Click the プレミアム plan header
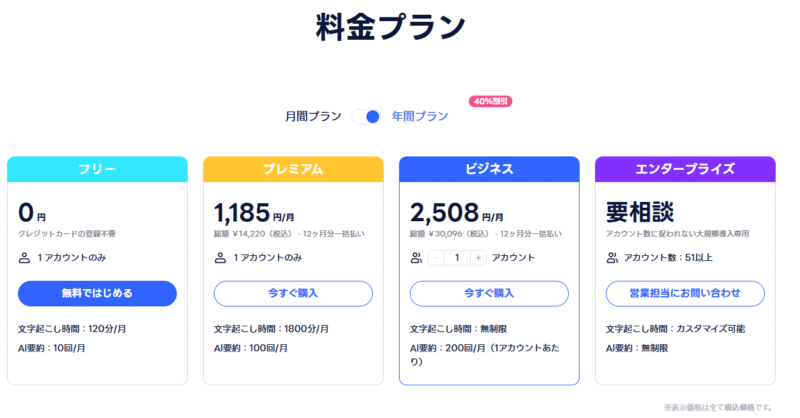Viewport: 800px width, 418px height. pos(293,169)
